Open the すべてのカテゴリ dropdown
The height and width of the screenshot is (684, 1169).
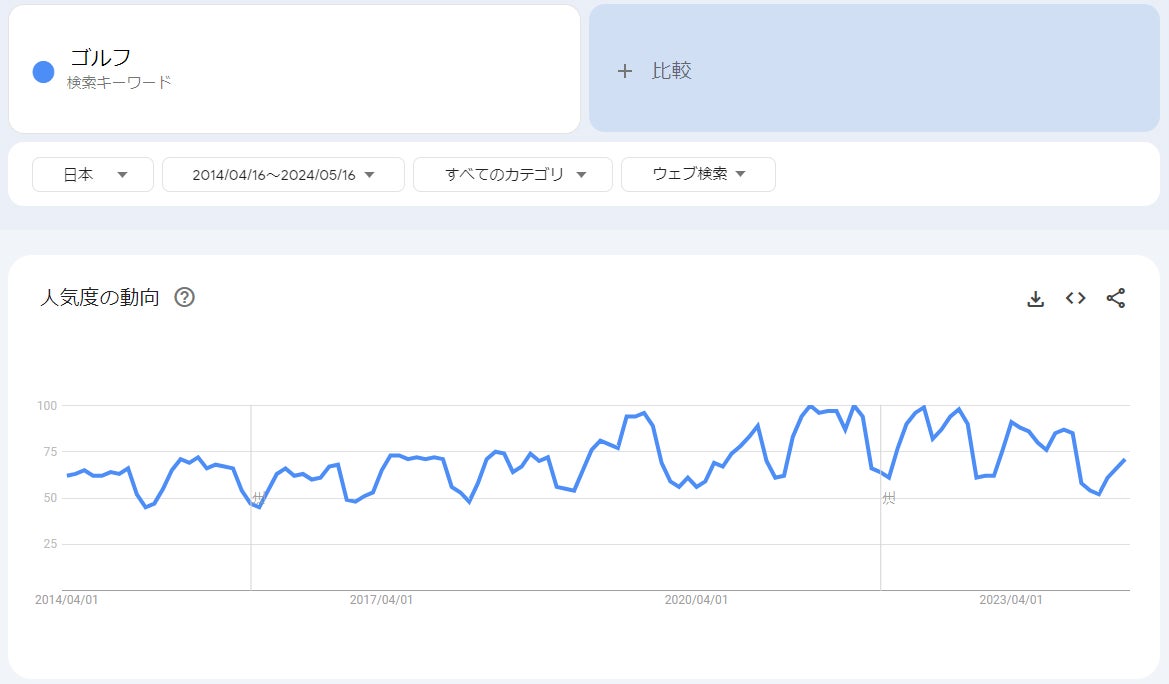click(513, 174)
